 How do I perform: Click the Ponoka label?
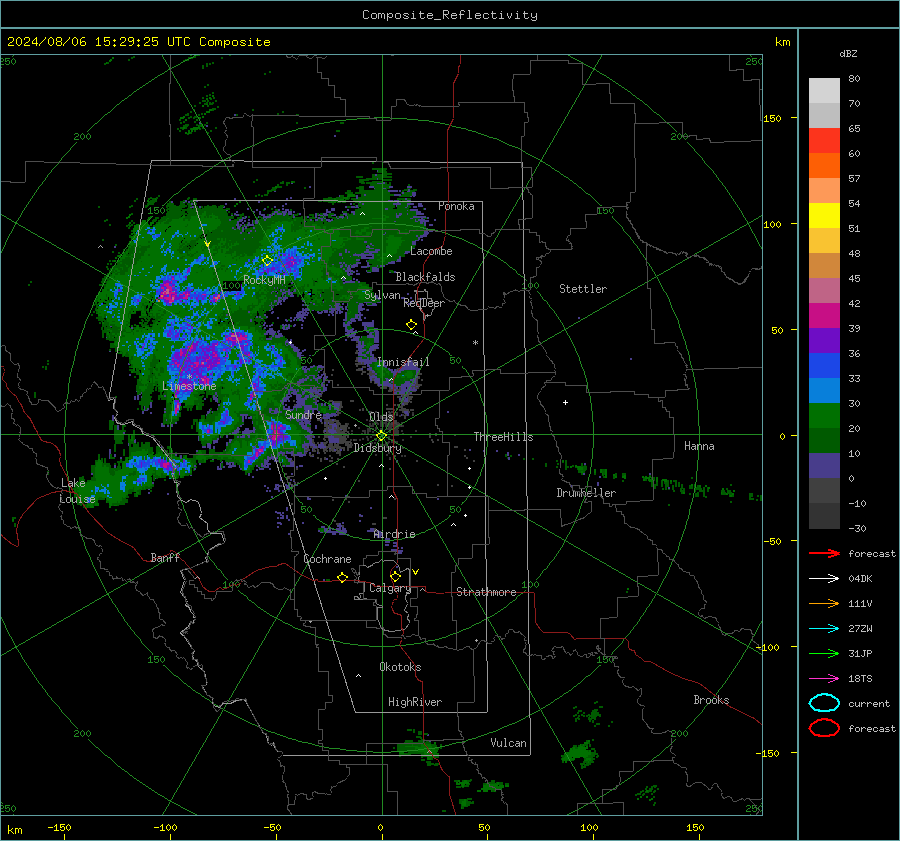tap(456, 207)
